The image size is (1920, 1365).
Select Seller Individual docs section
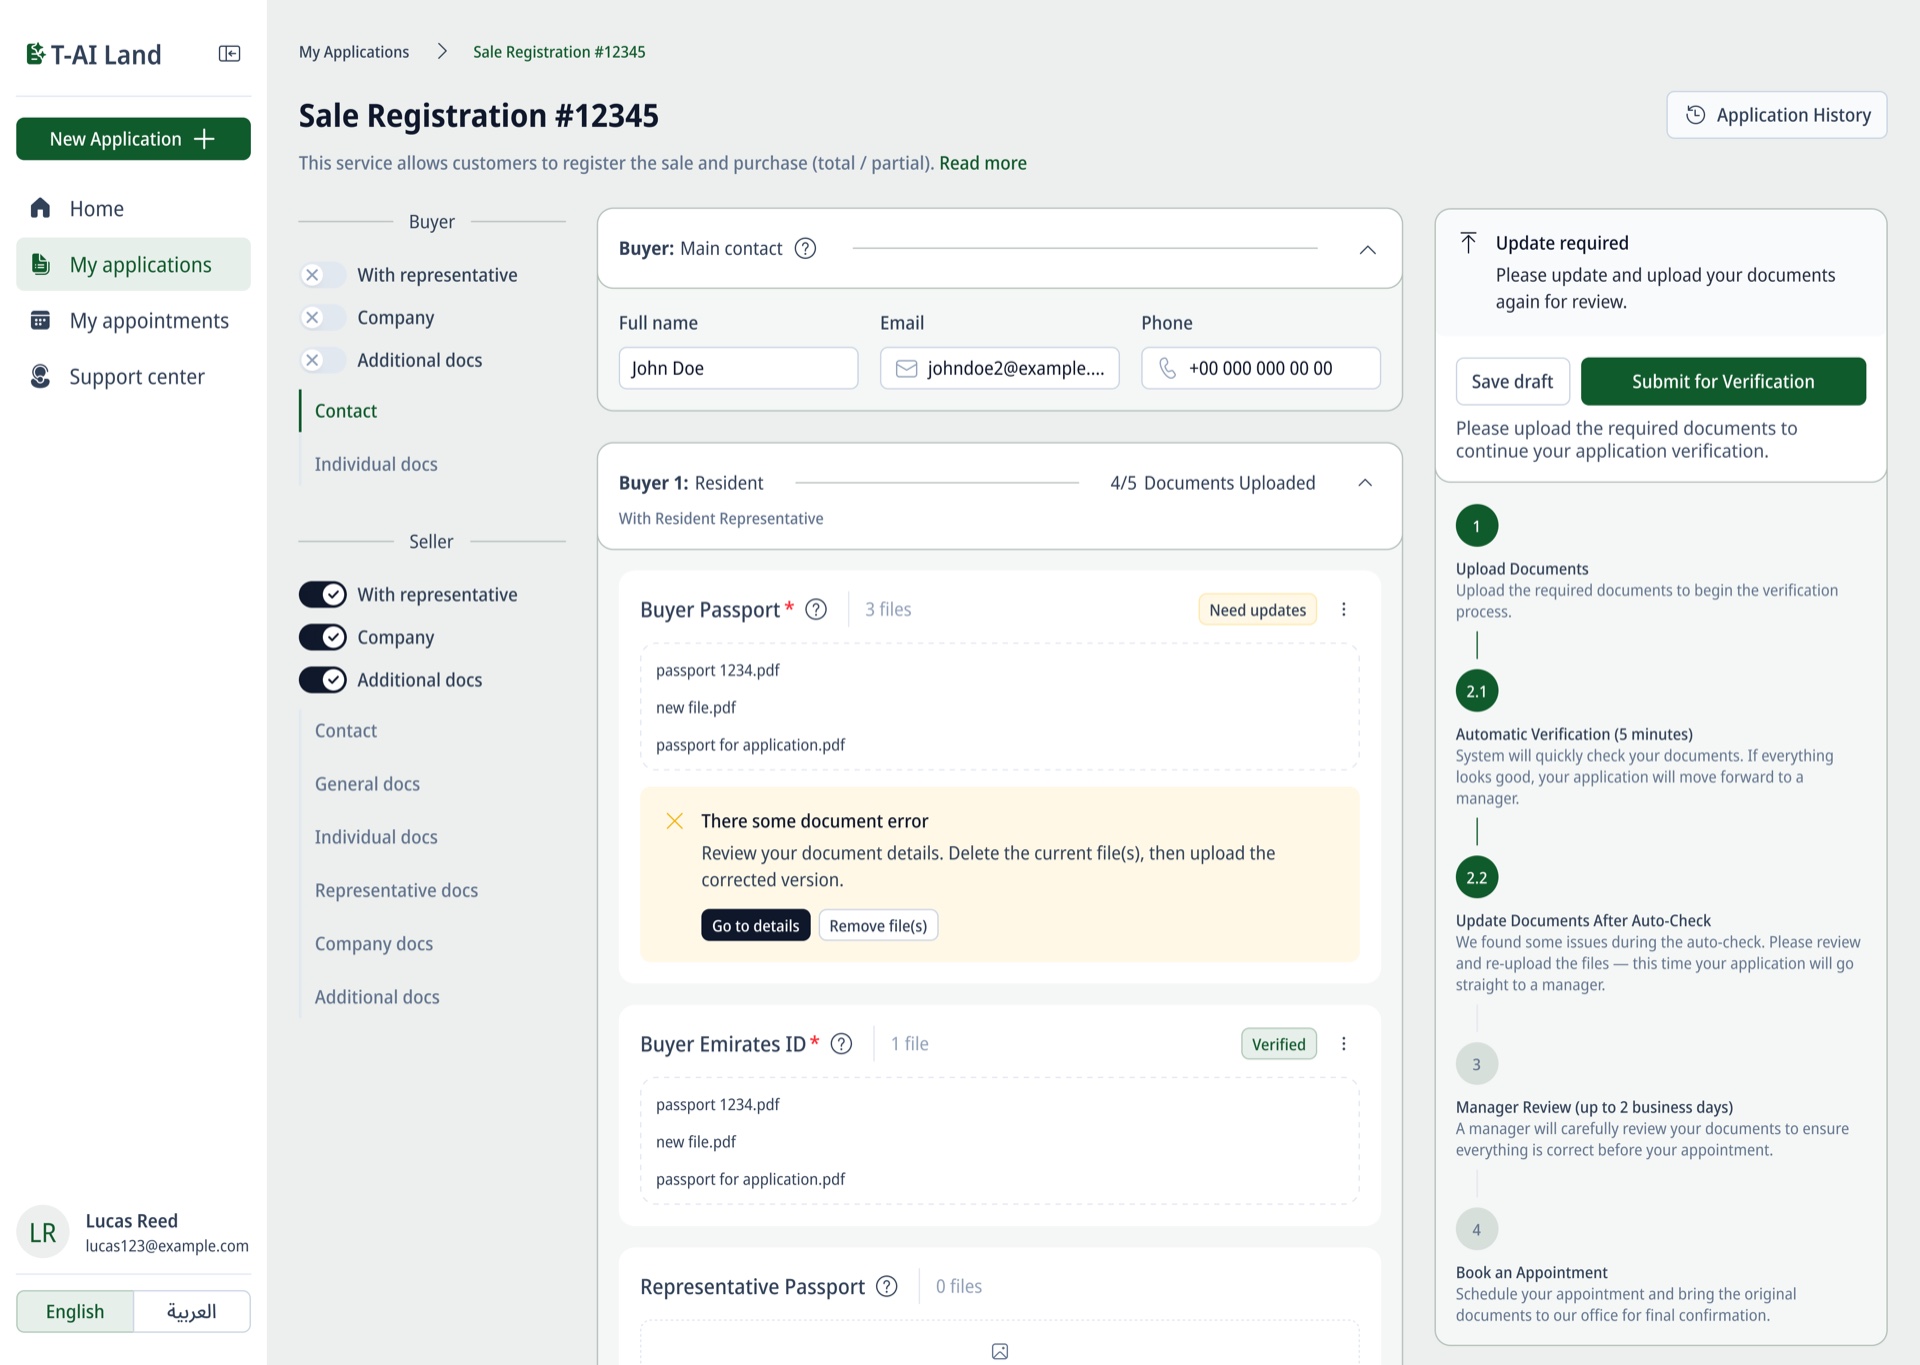tap(376, 837)
